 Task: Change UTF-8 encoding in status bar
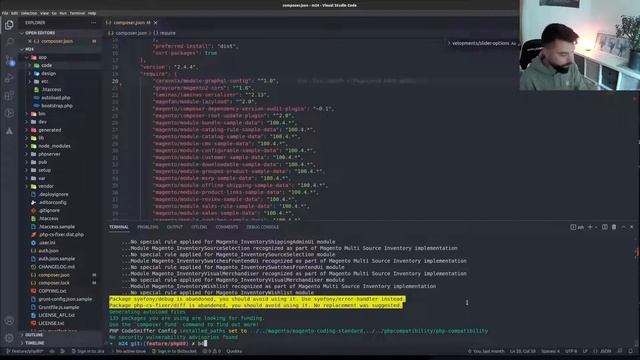[571, 351]
